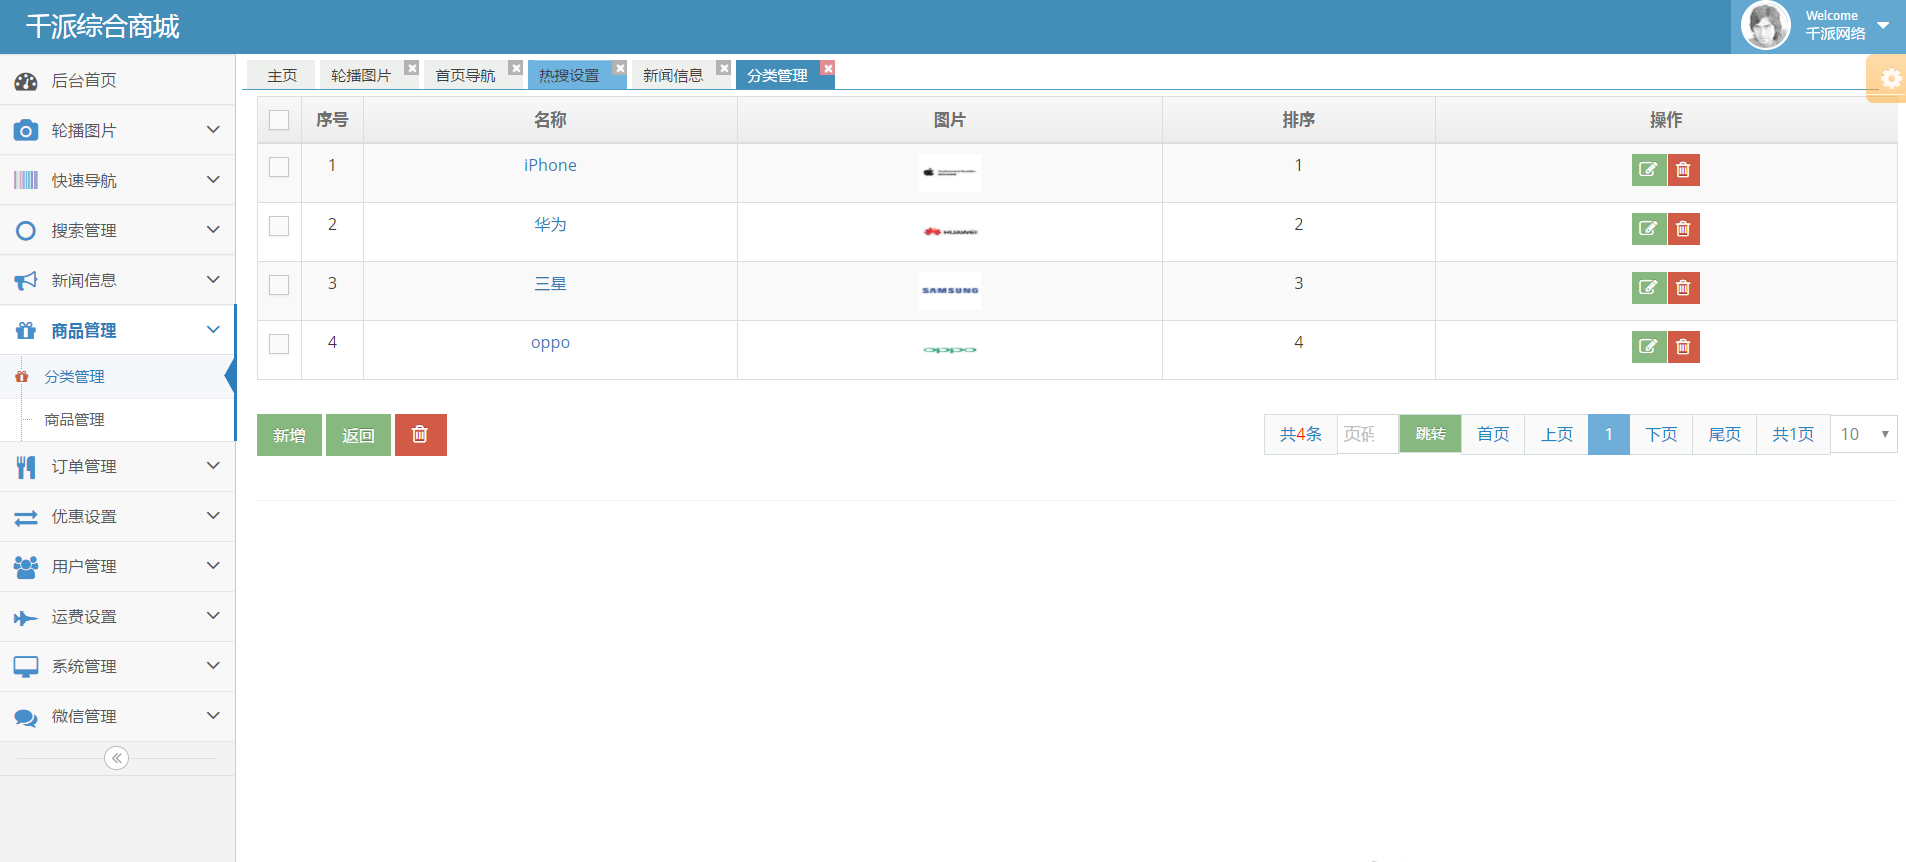This screenshot has height=862, width=1906.
Task: Click the 跳转 page jump button
Action: pos(1430,434)
